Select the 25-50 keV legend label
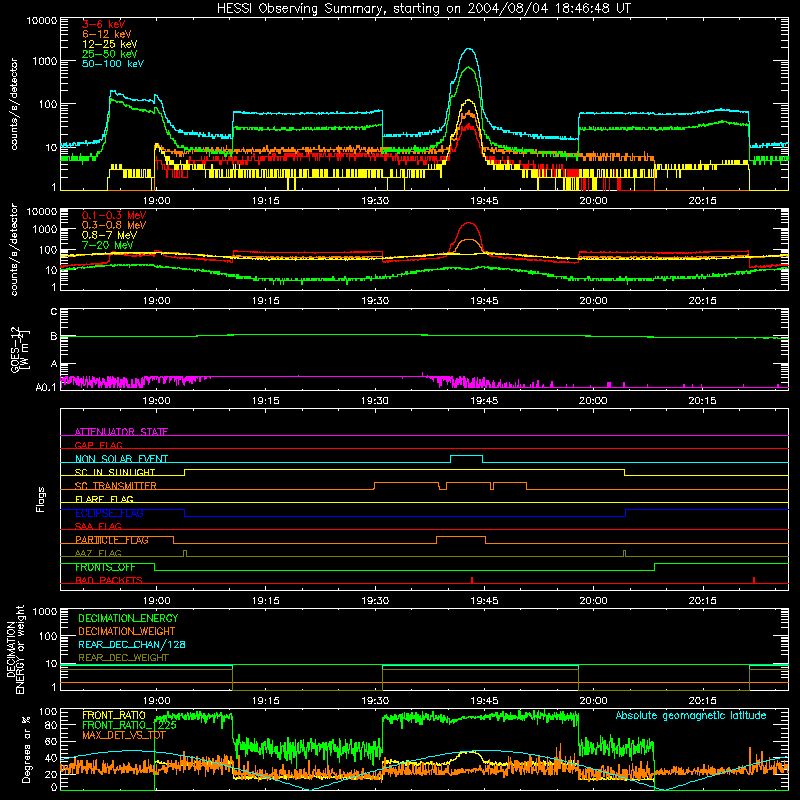Image resolution: width=800 pixels, height=800 pixels. [109, 54]
